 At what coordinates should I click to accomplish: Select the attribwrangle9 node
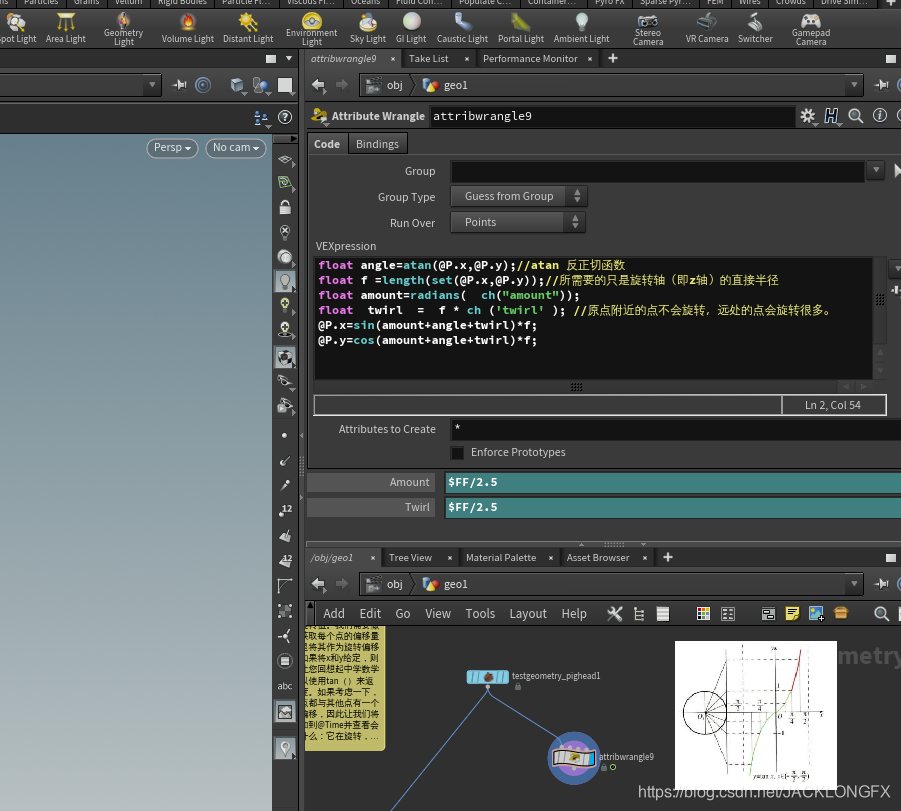point(573,758)
